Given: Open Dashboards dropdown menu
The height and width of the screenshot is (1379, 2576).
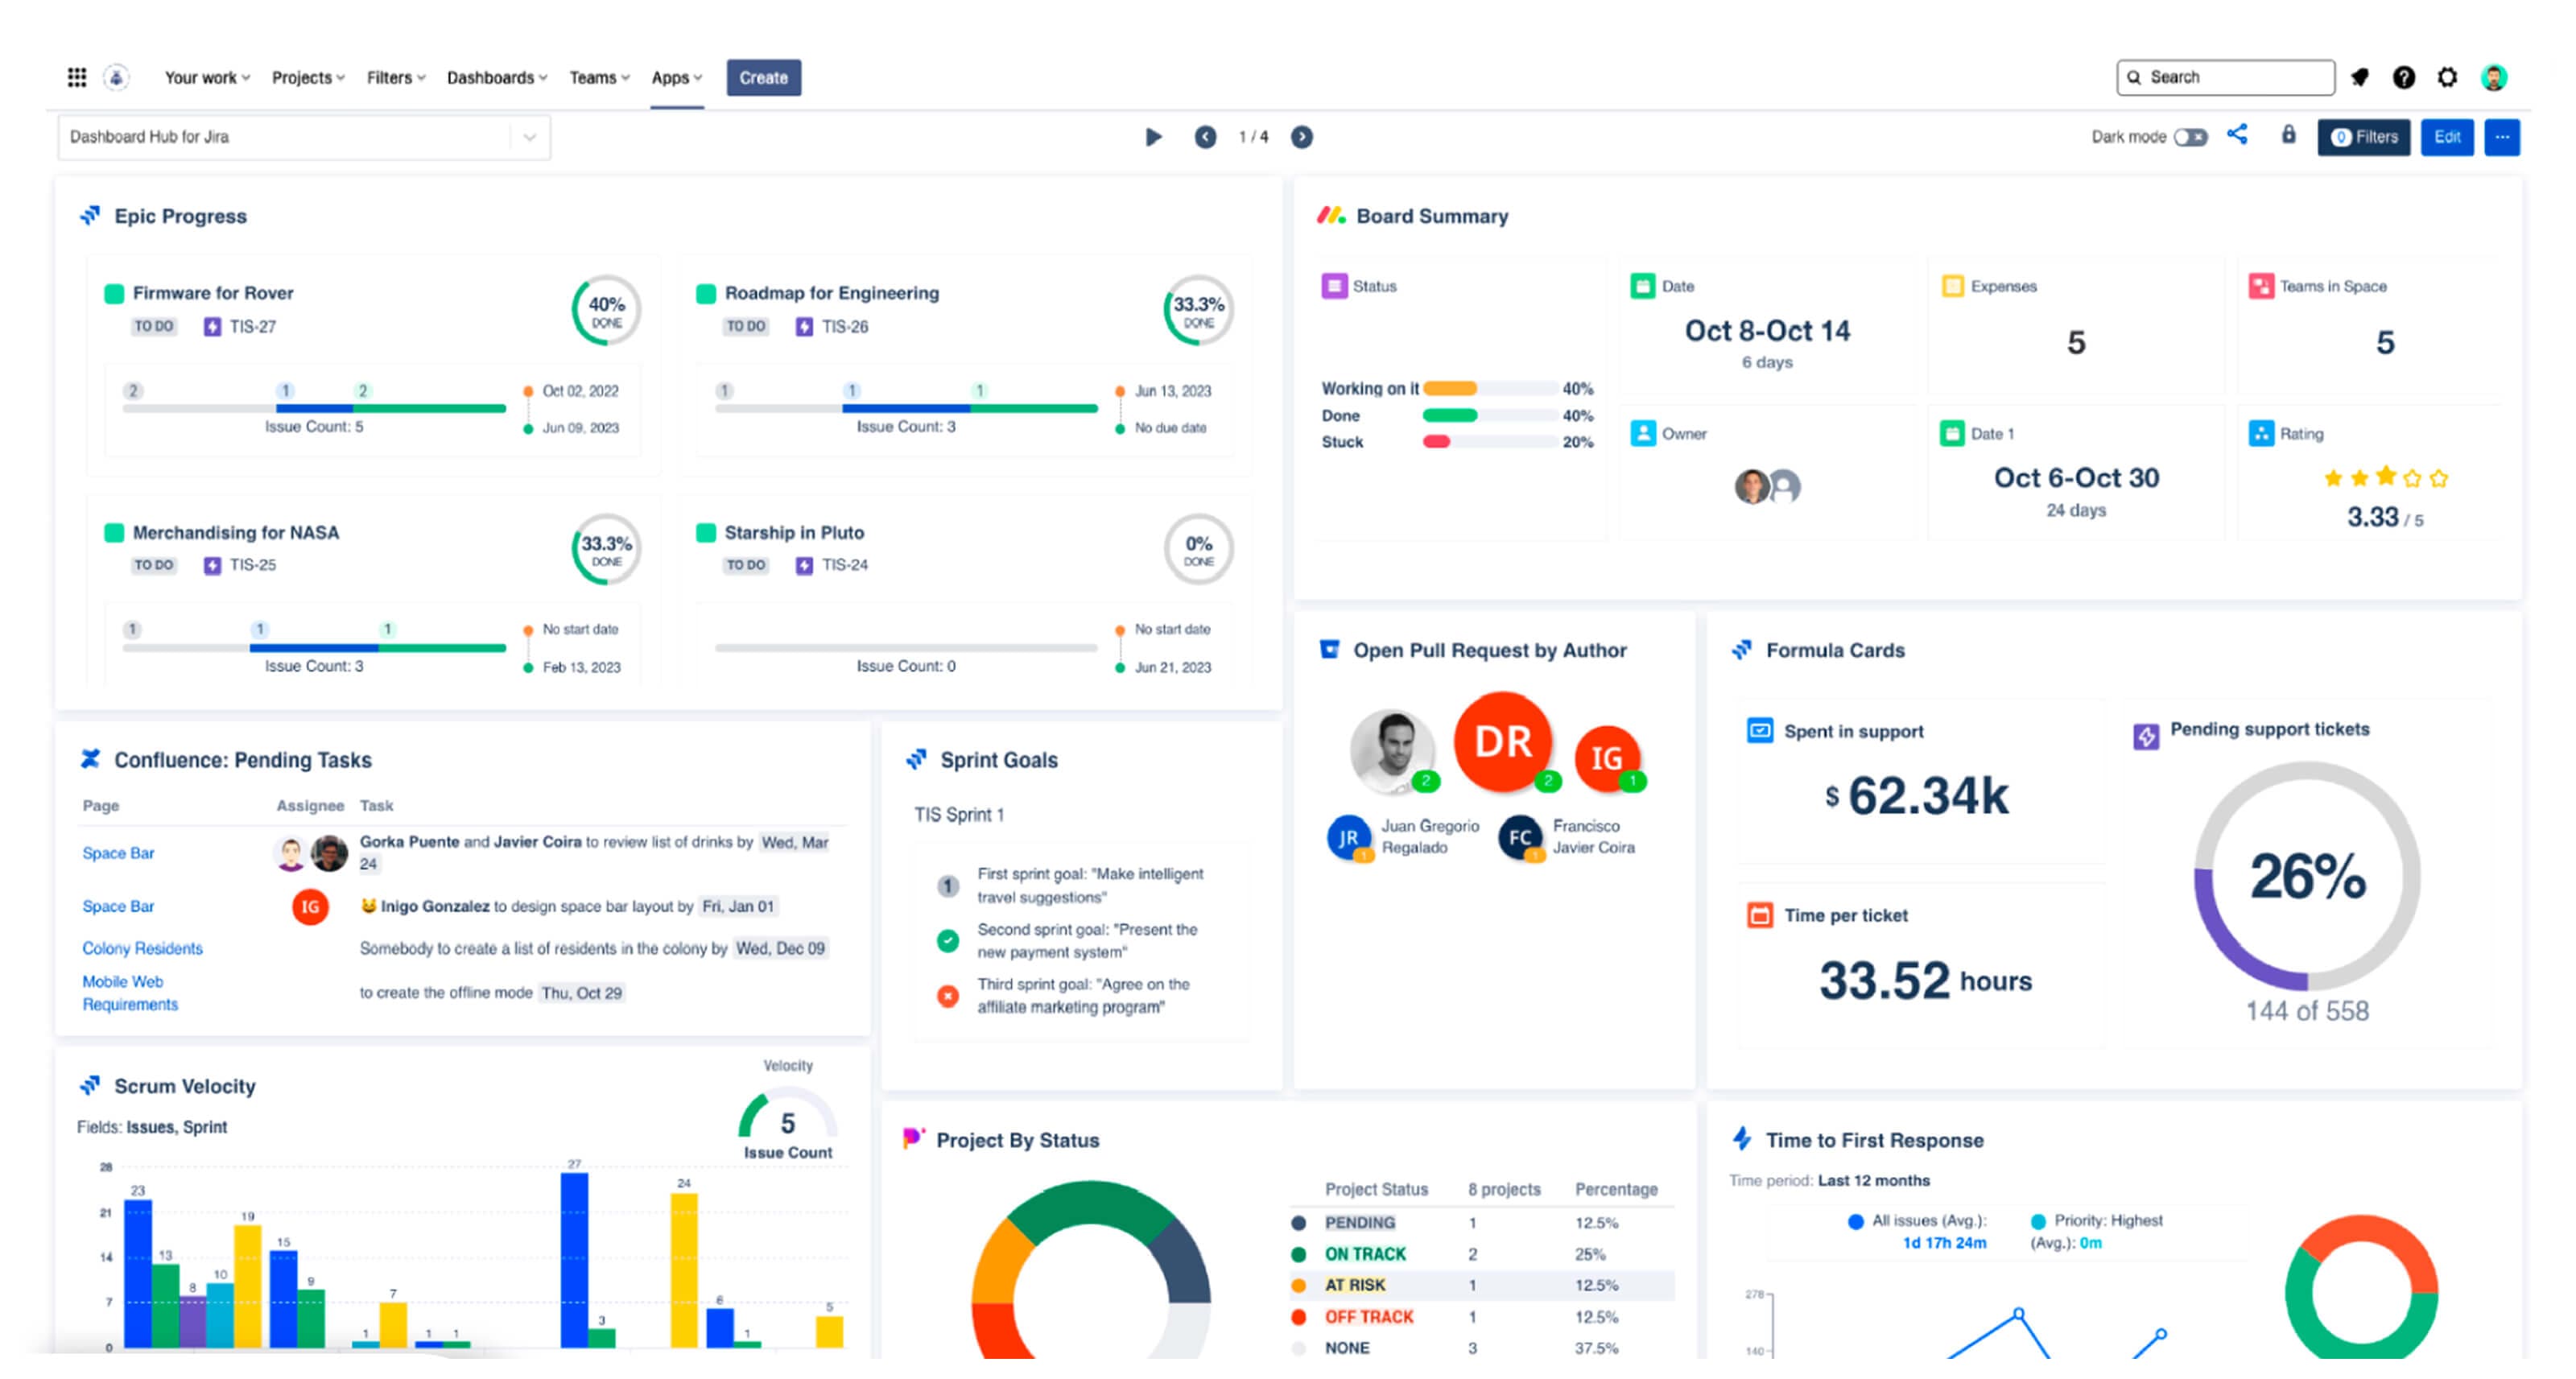Looking at the screenshot, I should pos(497,77).
